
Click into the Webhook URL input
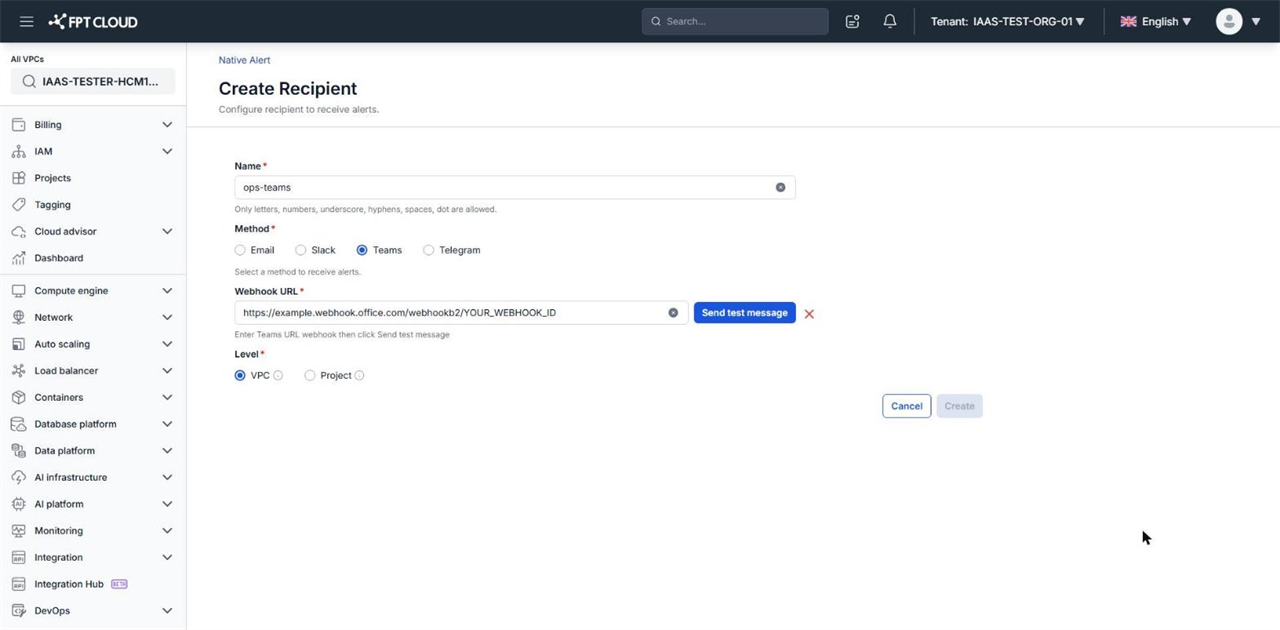click(462, 313)
